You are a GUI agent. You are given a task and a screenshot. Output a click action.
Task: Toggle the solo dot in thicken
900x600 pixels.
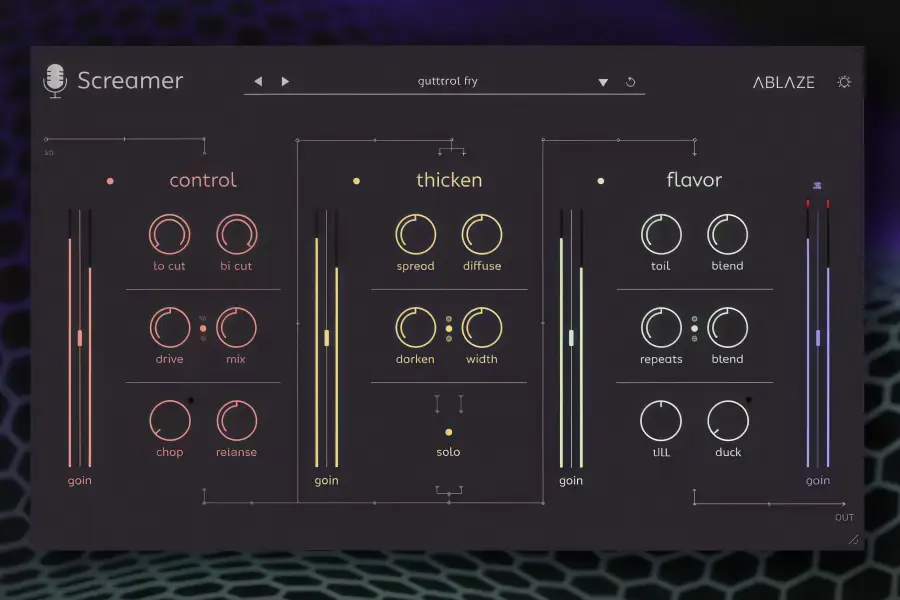449,432
